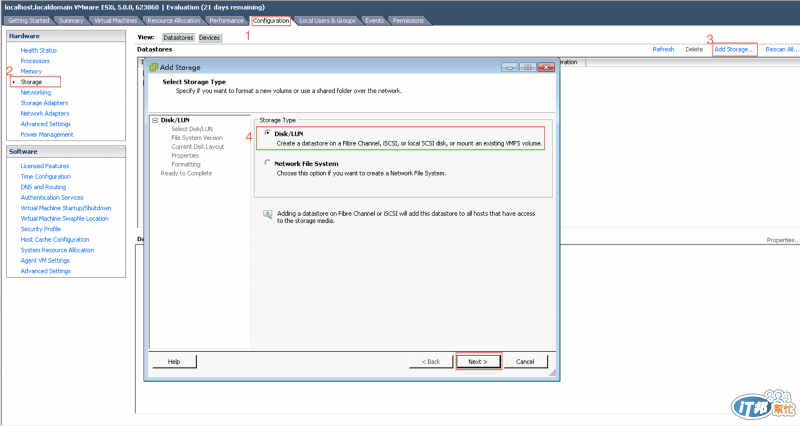Open the Virtual Machines tab
800x426 pixels.
[x=116, y=20]
